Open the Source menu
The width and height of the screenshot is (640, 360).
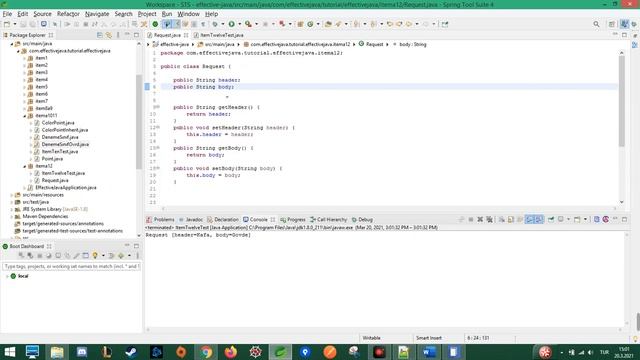click(x=42, y=14)
